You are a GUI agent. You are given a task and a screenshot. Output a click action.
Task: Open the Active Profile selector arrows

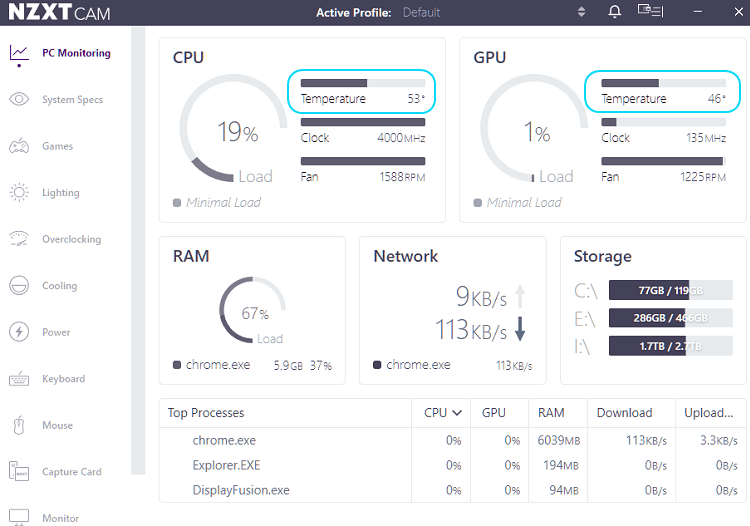[x=582, y=12]
